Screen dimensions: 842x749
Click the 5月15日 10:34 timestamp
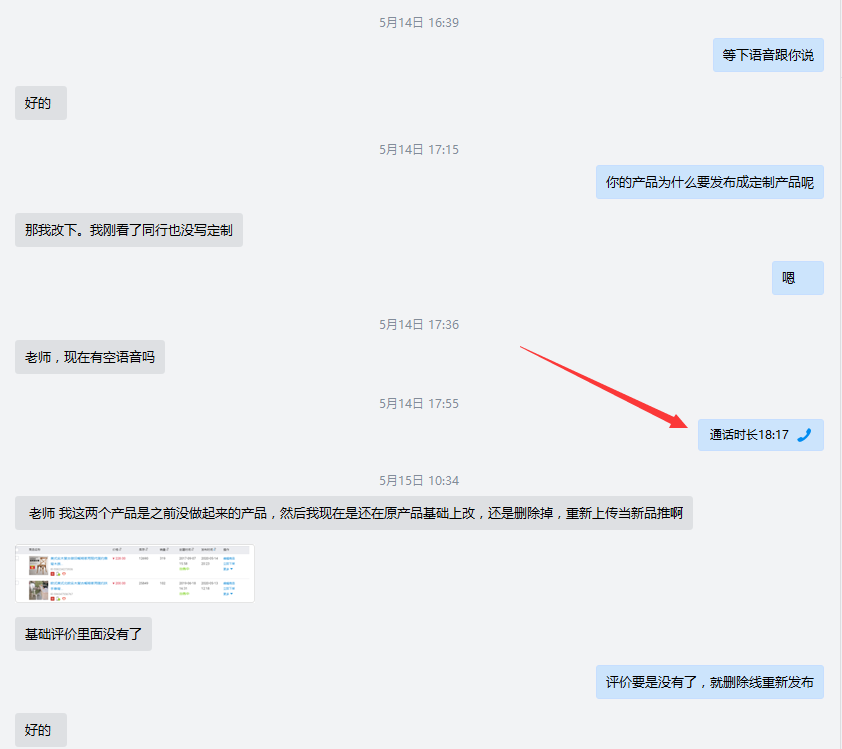point(419,480)
